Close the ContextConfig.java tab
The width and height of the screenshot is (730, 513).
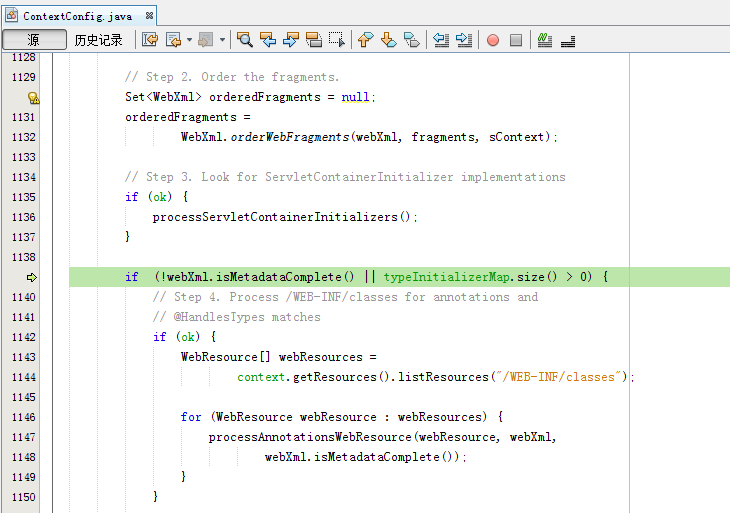pos(149,15)
